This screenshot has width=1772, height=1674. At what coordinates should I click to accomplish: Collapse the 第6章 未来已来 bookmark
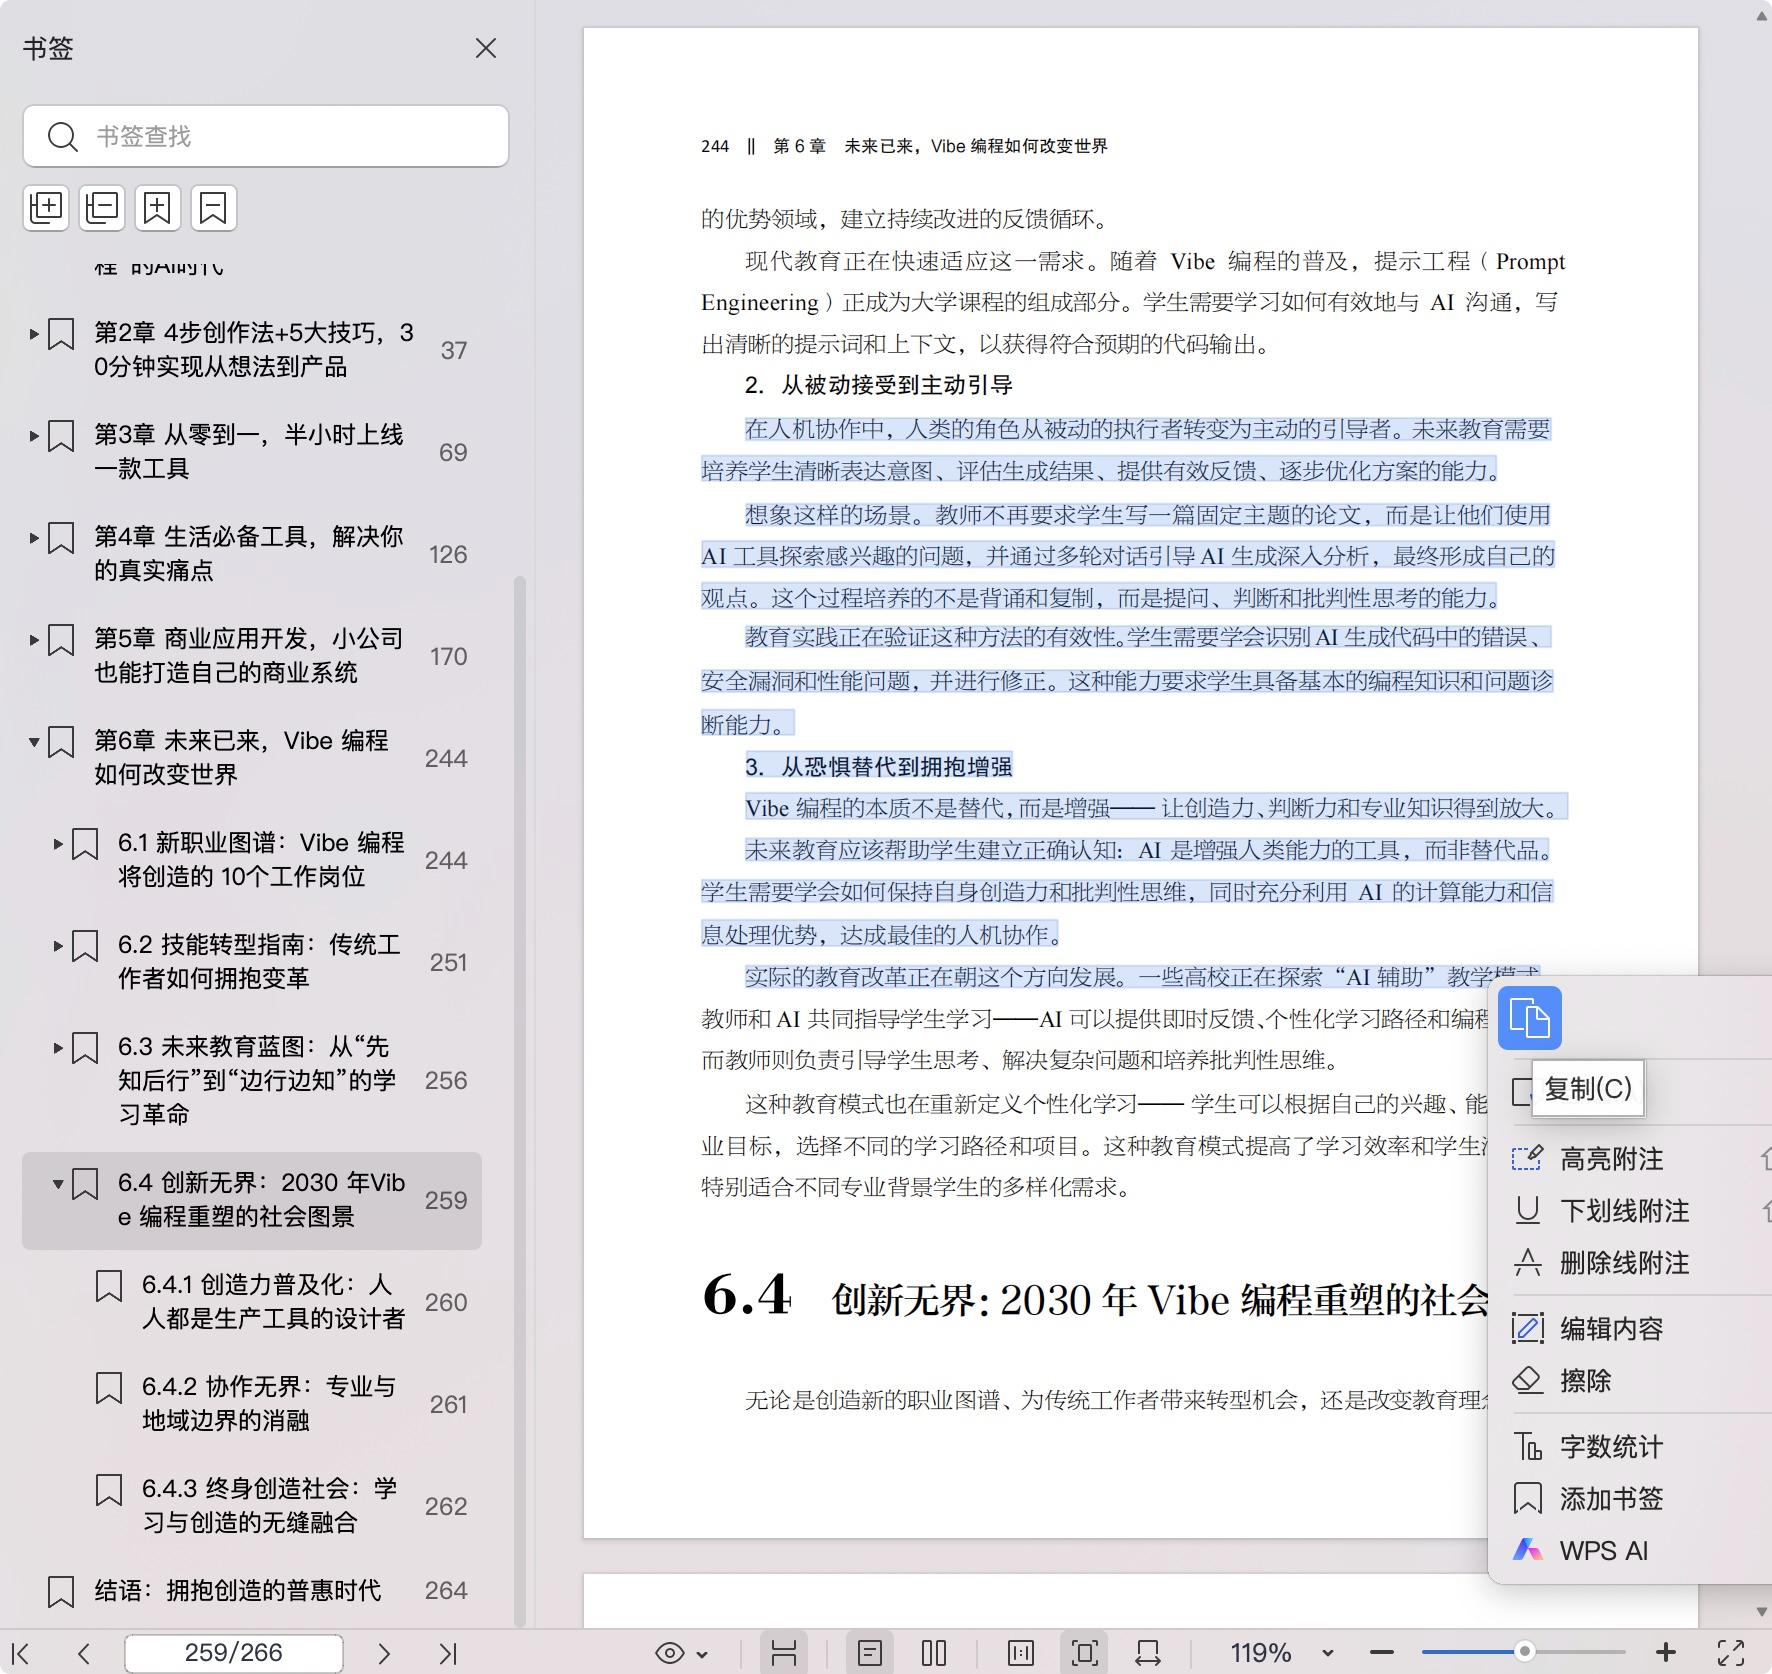pos(34,742)
